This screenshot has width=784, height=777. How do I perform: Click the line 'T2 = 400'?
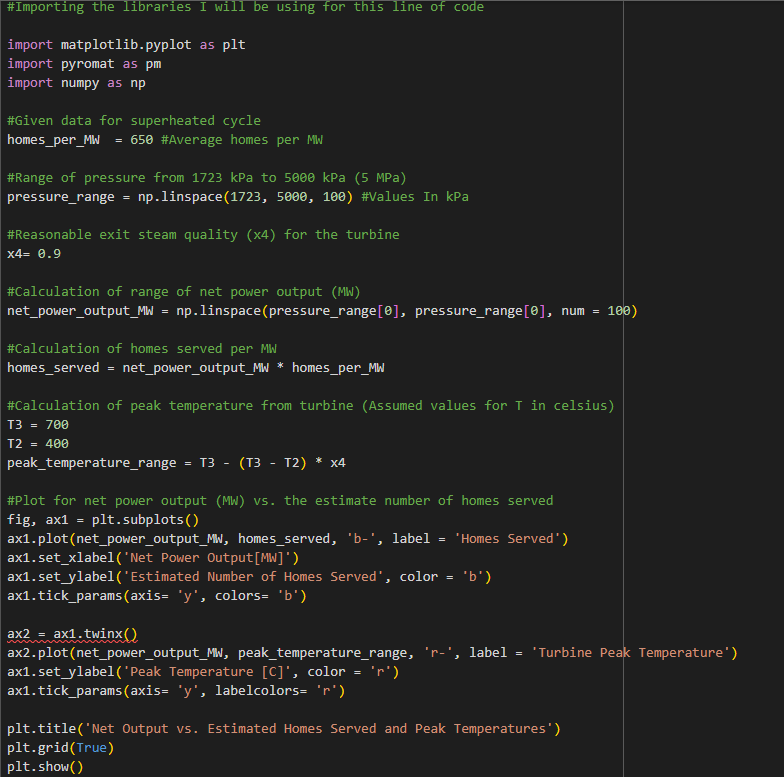pyautogui.click(x=38, y=444)
